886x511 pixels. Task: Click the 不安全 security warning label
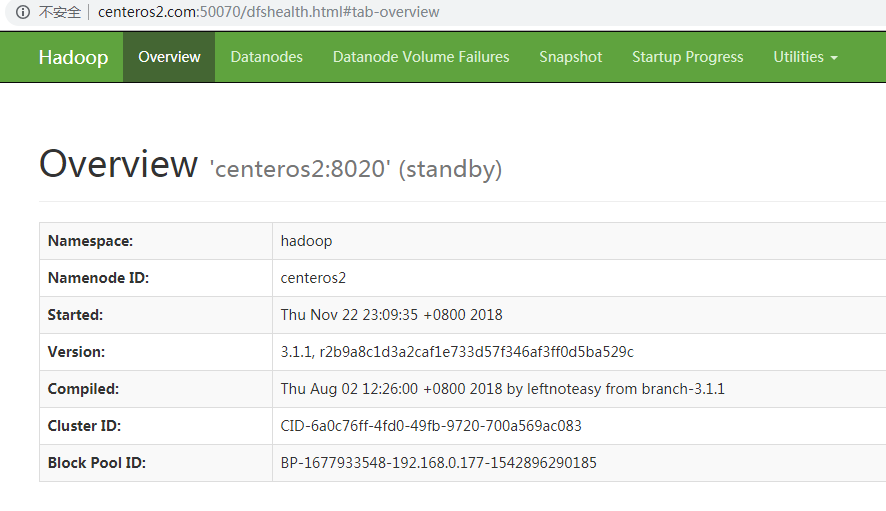pyautogui.click(x=59, y=12)
